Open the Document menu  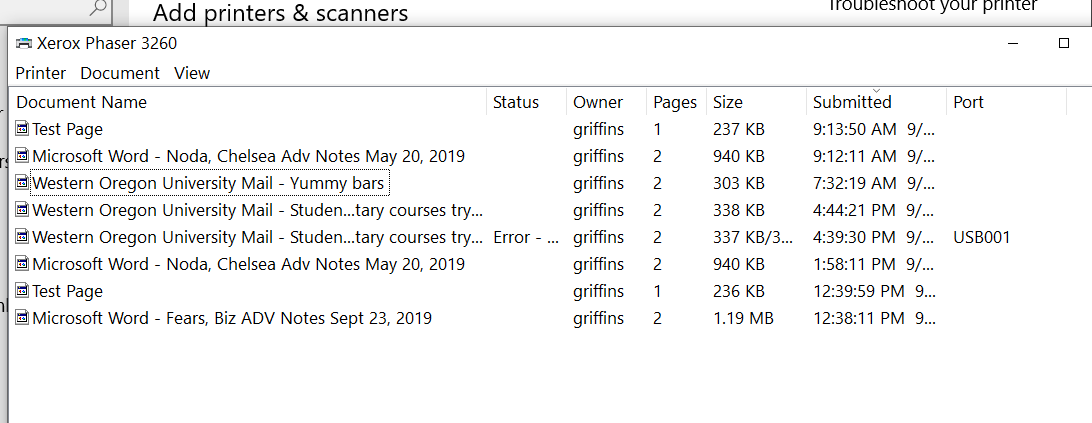click(x=120, y=73)
